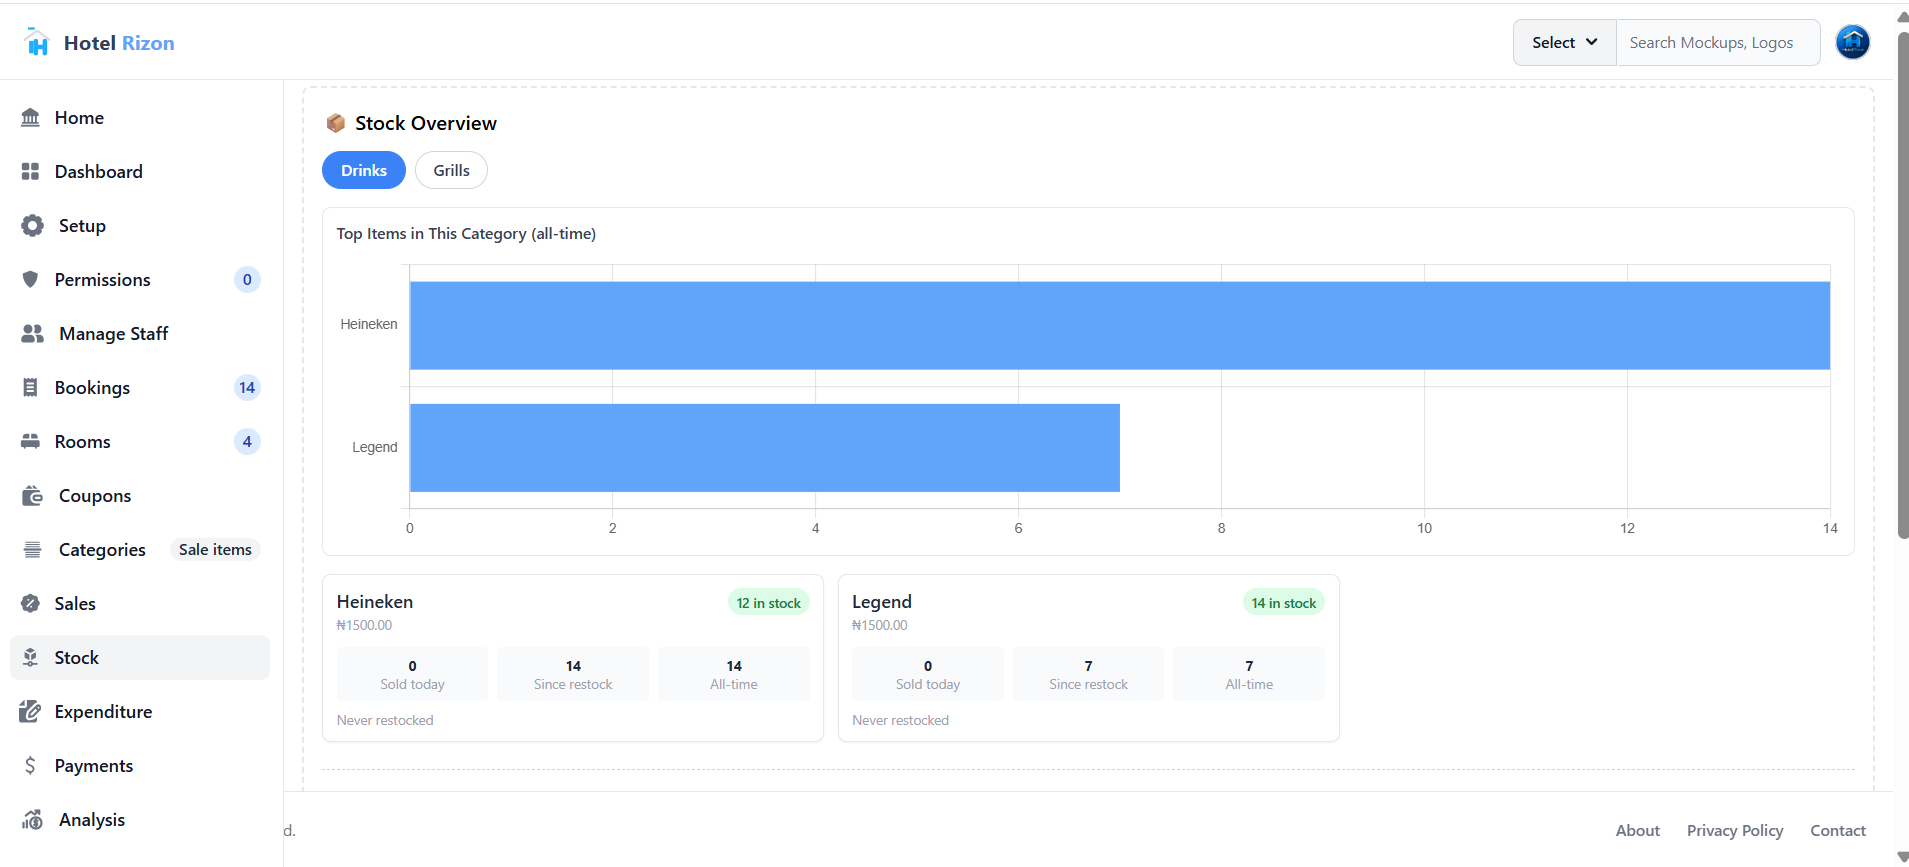Screen dimensions: 1909x867
Task: Click the Permissions count badge 0
Action: (x=247, y=280)
